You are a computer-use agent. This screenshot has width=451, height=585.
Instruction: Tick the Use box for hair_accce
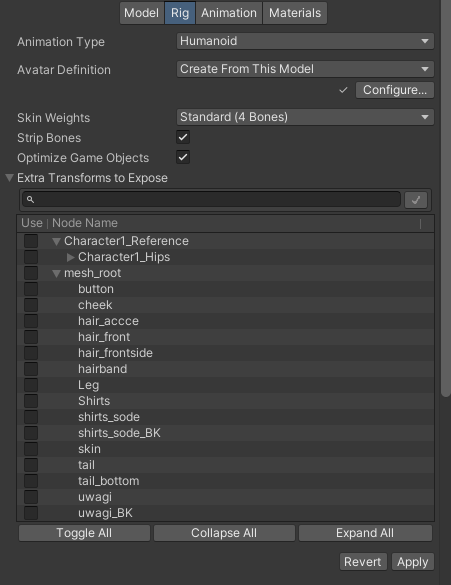pyautogui.click(x=31, y=321)
